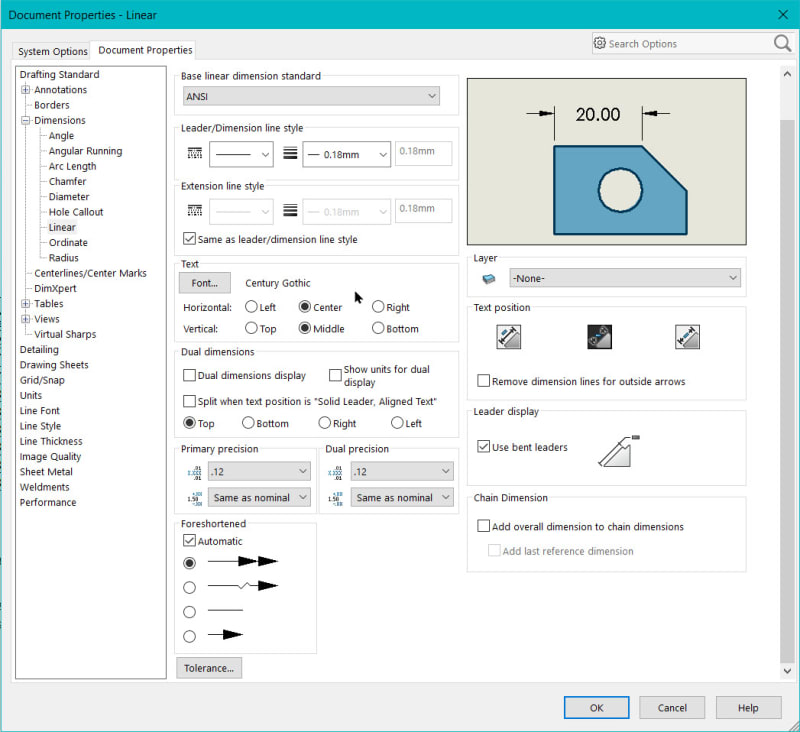Check Split when text position option
The width and height of the screenshot is (800, 732).
pos(189,401)
